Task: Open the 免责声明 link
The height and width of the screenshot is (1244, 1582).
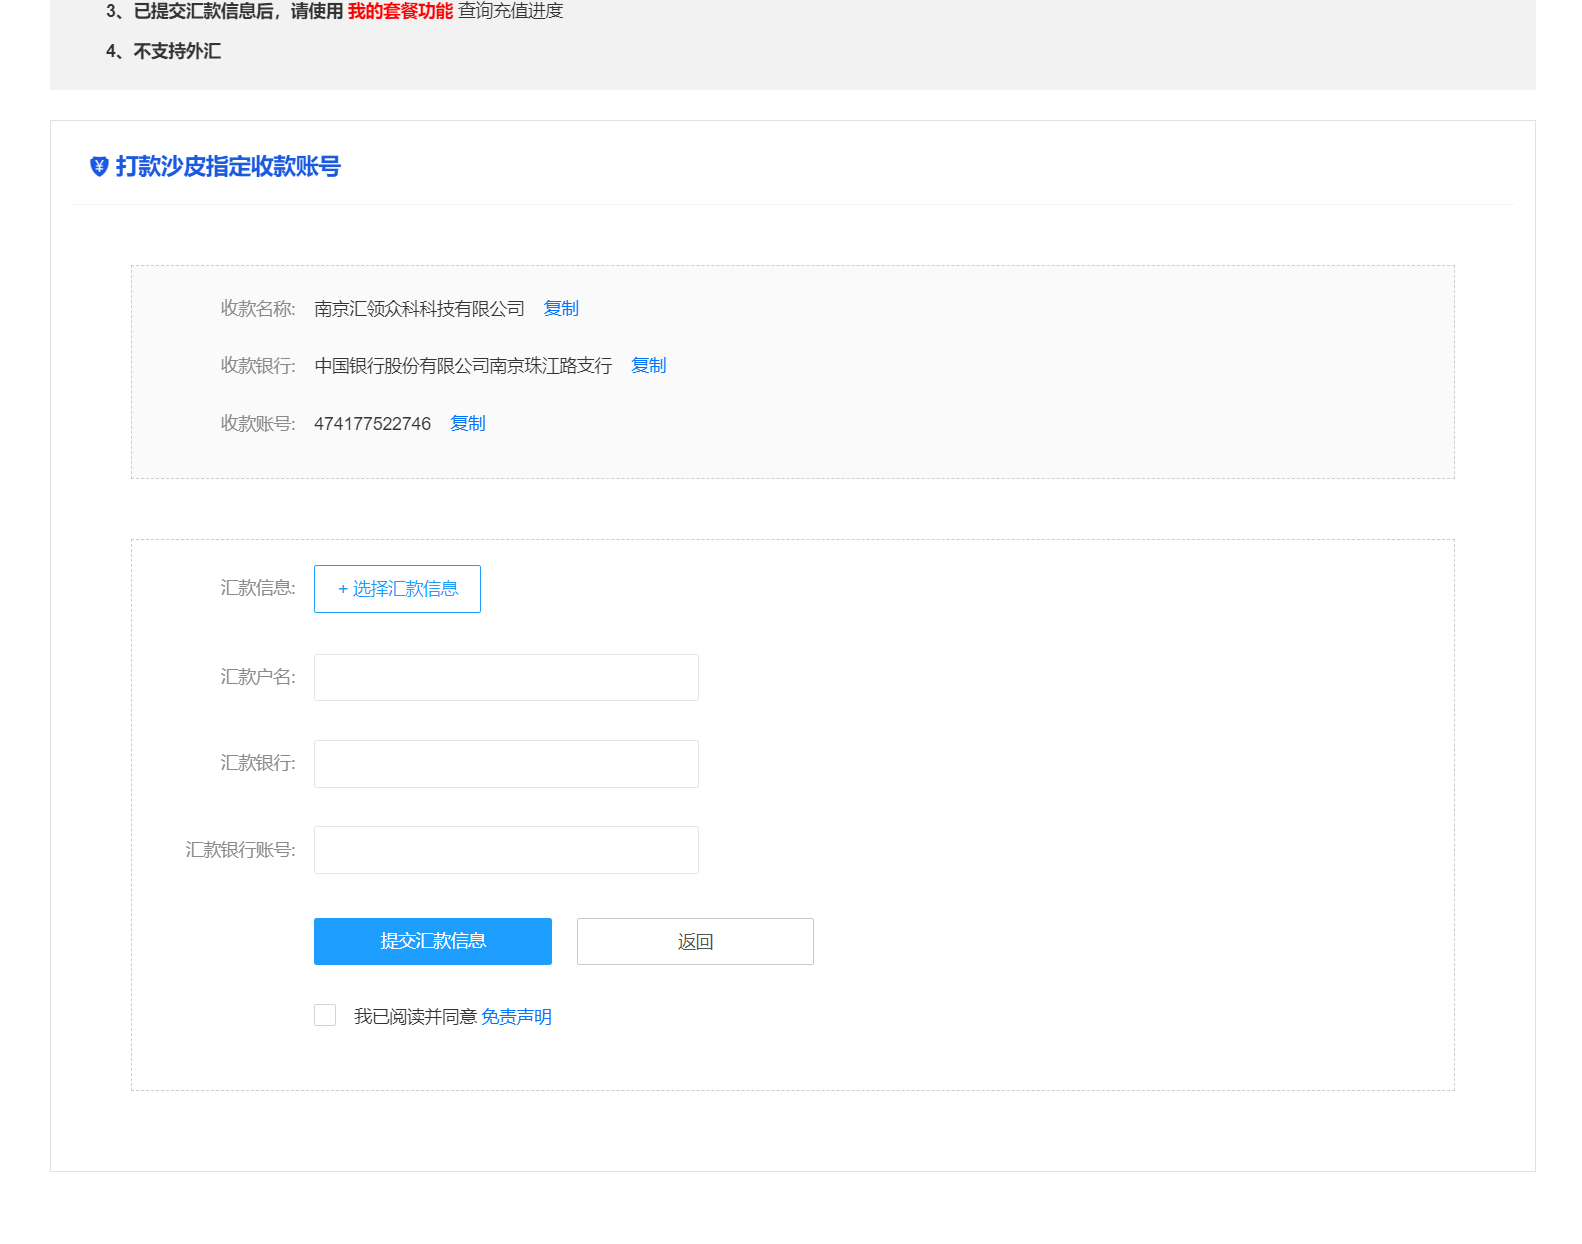Action: click(x=516, y=1017)
